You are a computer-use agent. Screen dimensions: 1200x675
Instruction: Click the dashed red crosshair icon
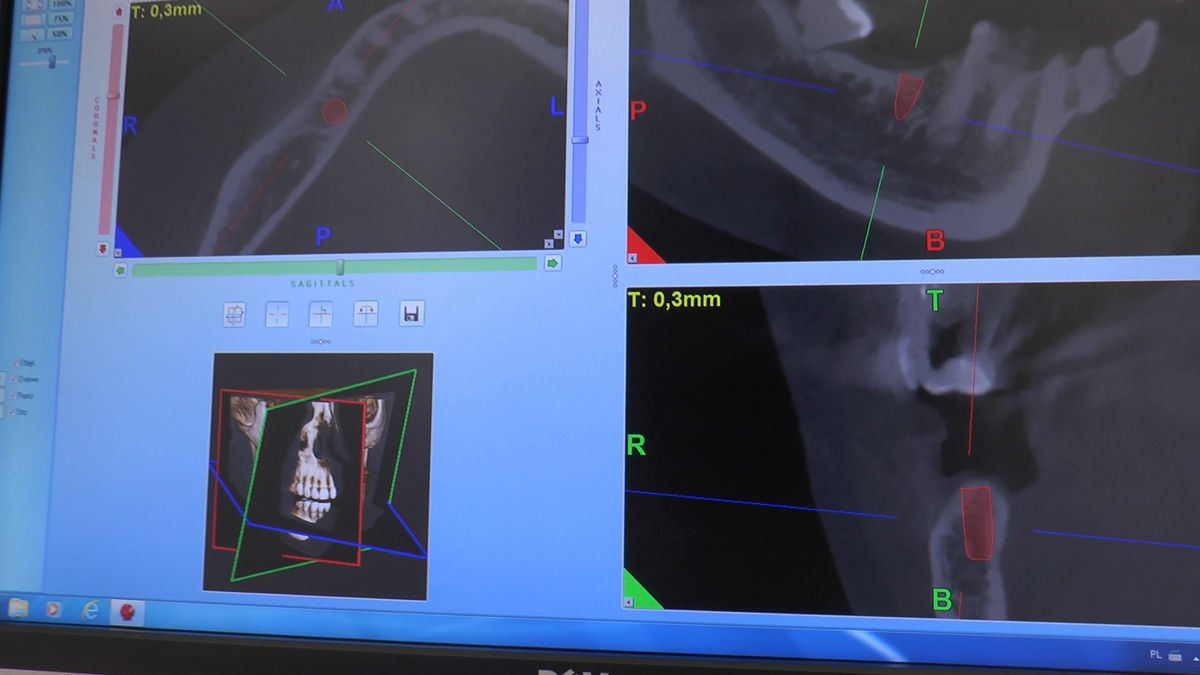(277, 315)
